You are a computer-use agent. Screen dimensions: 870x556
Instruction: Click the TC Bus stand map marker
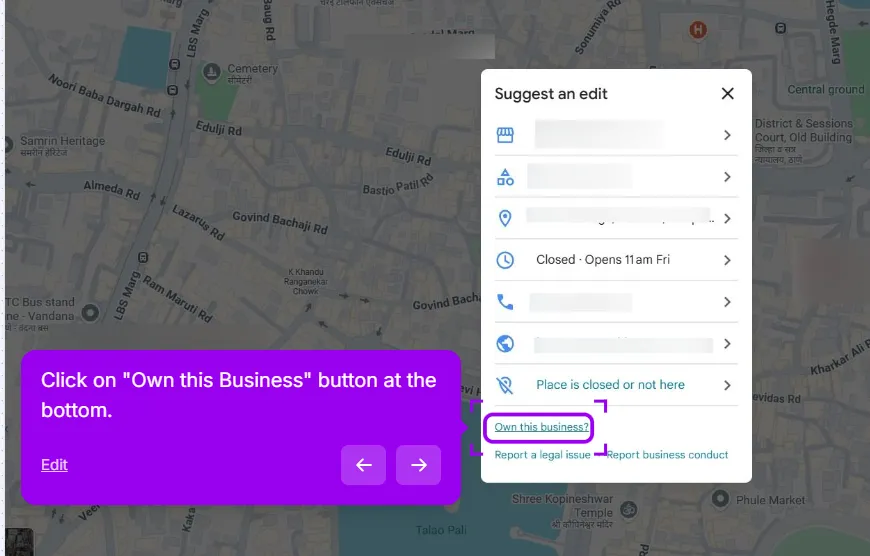tap(90, 313)
